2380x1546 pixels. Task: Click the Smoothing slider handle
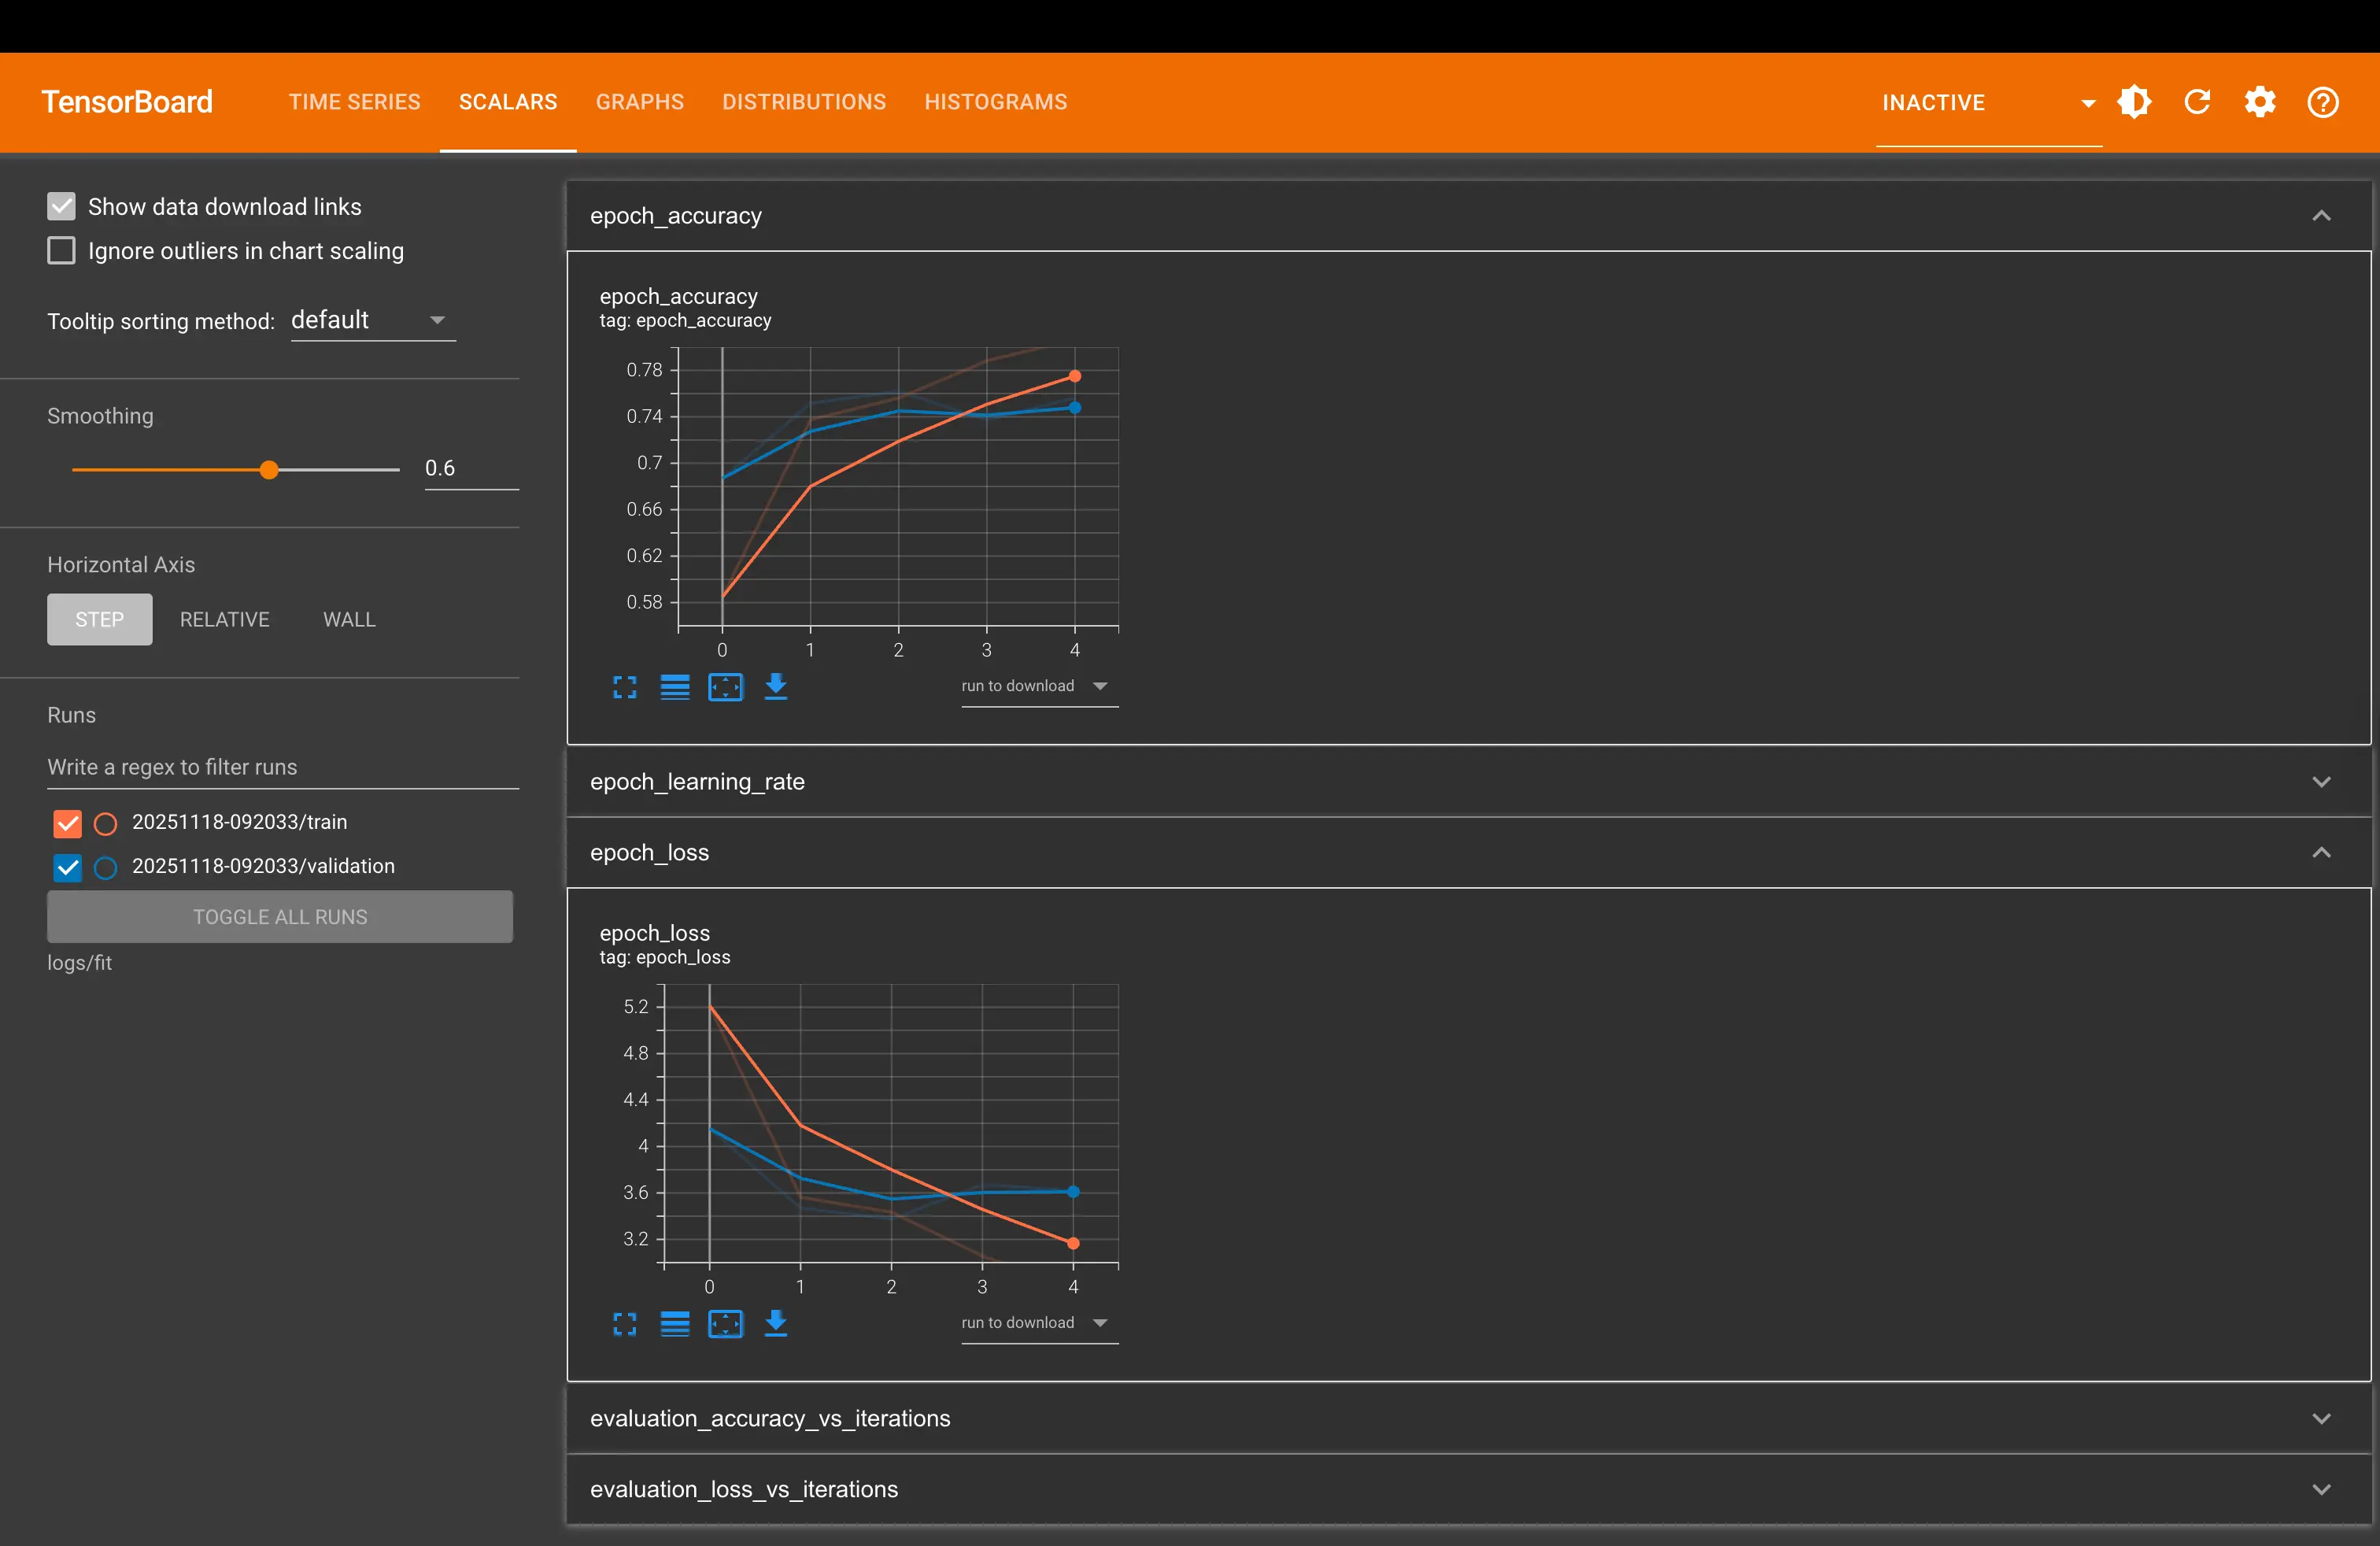tap(269, 470)
